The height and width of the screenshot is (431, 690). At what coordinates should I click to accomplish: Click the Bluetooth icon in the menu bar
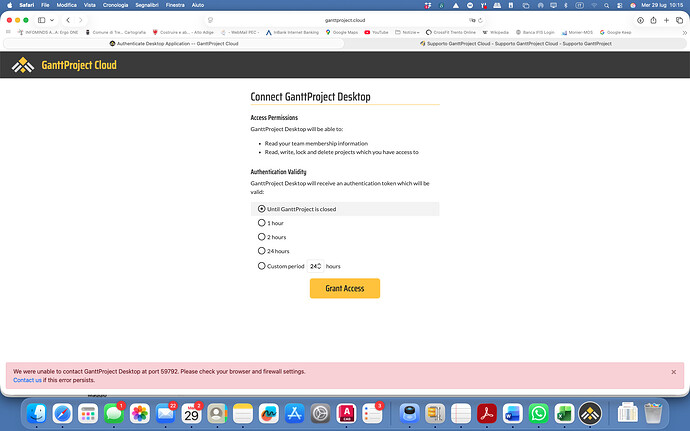coord(566,5)
